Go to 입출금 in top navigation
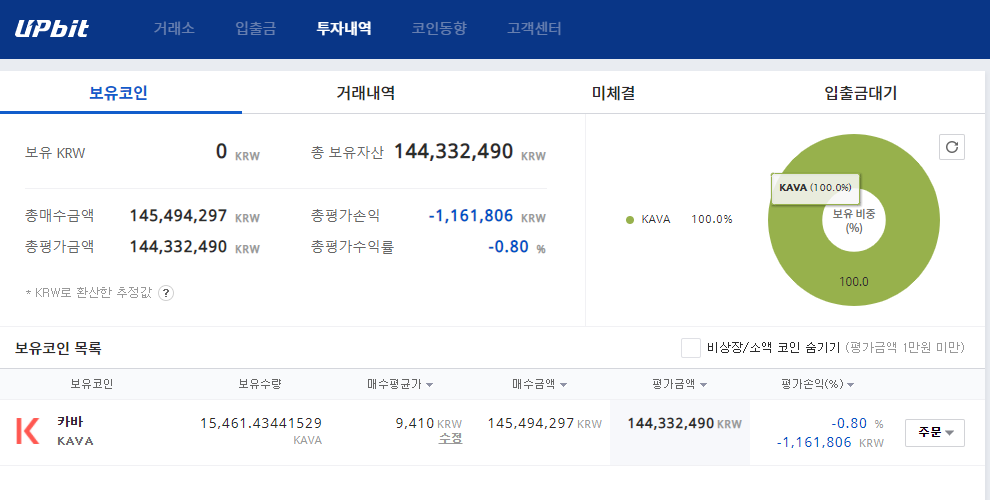The width and height of the screenshot is (990, 500). pyautogui.click(x=255, y=28)
